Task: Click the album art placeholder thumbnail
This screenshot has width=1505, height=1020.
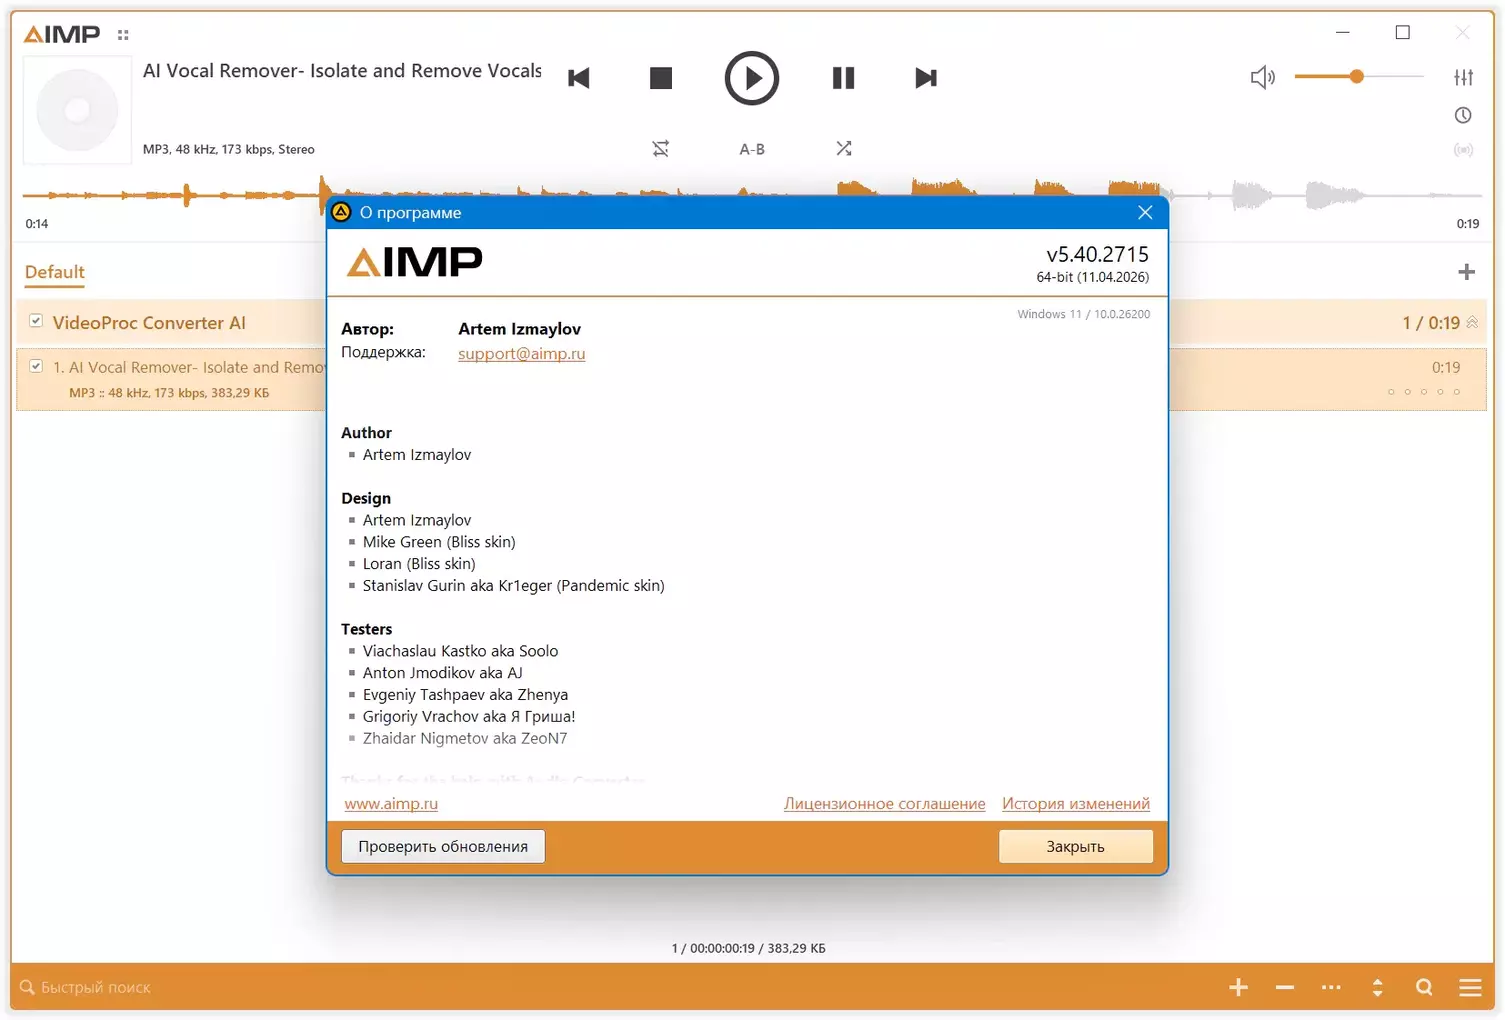Action: [x=77, y=110]
